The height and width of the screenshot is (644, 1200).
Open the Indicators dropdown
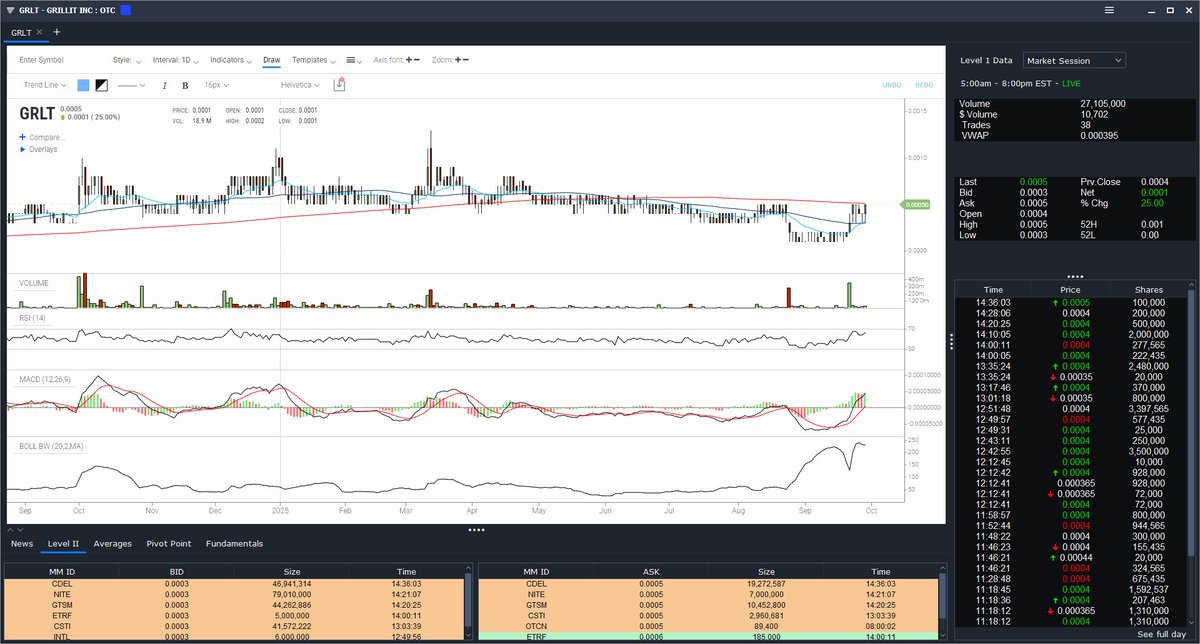click(231, 60)
